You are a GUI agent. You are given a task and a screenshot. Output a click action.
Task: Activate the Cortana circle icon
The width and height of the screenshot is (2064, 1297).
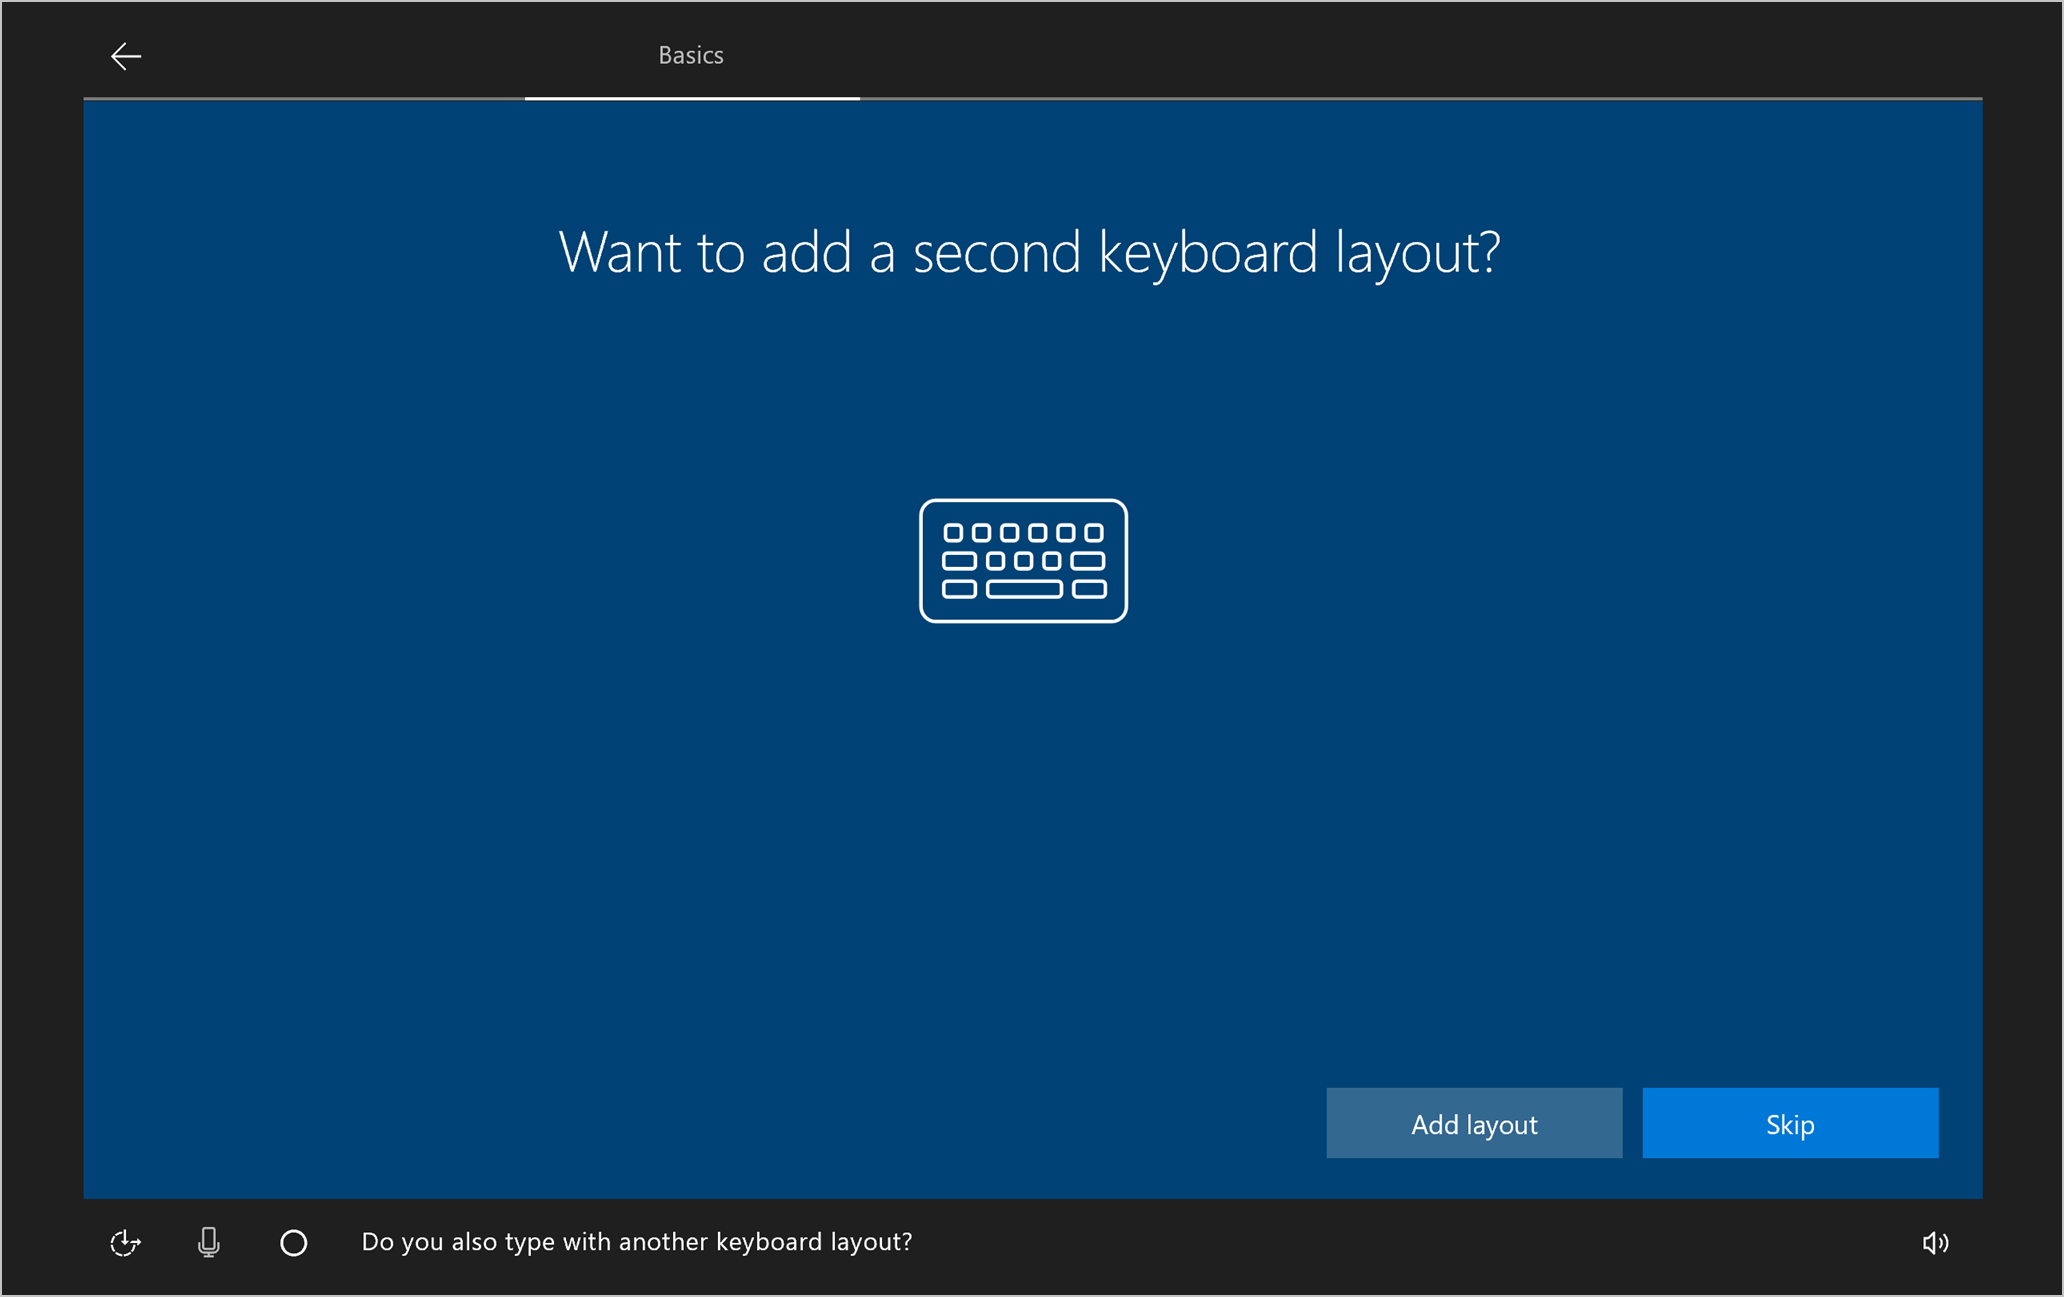pos(293,1242)
